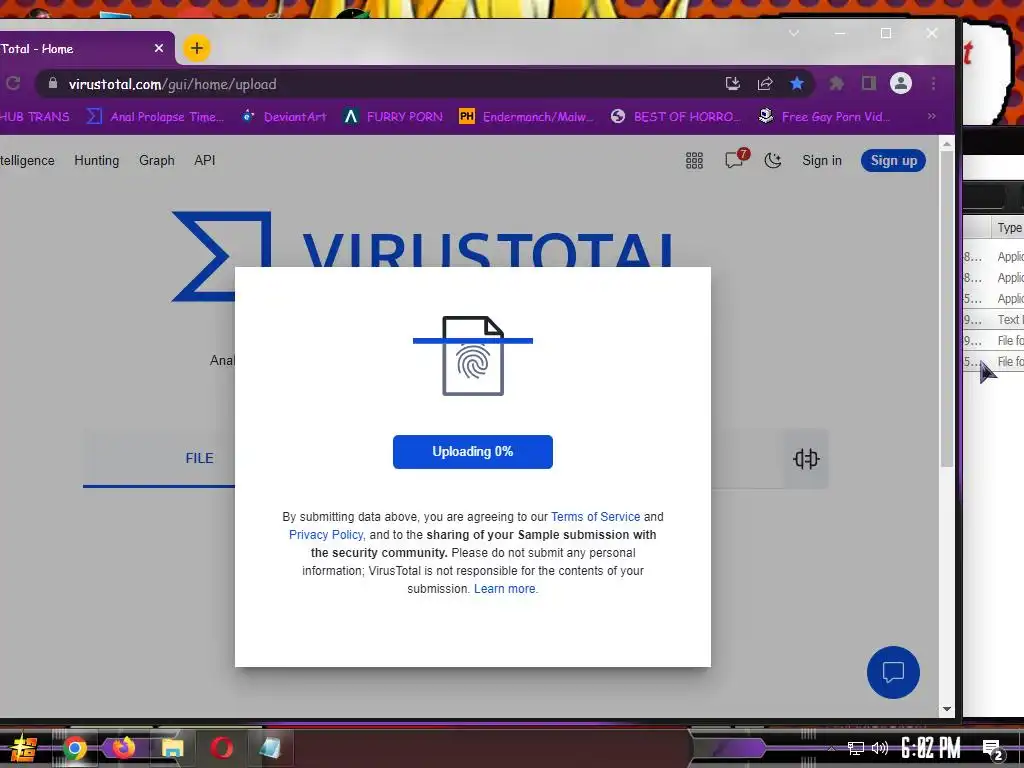Open Chrome from the taskbar
The width and height of the screenshot is (1024, 768).
(74, 748)
